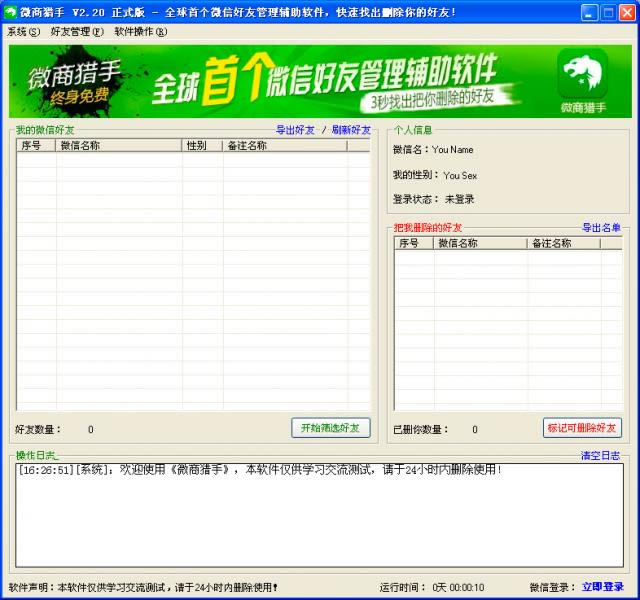Click the 刷新好友 link
640x600 pixels.
pos(351,130)
